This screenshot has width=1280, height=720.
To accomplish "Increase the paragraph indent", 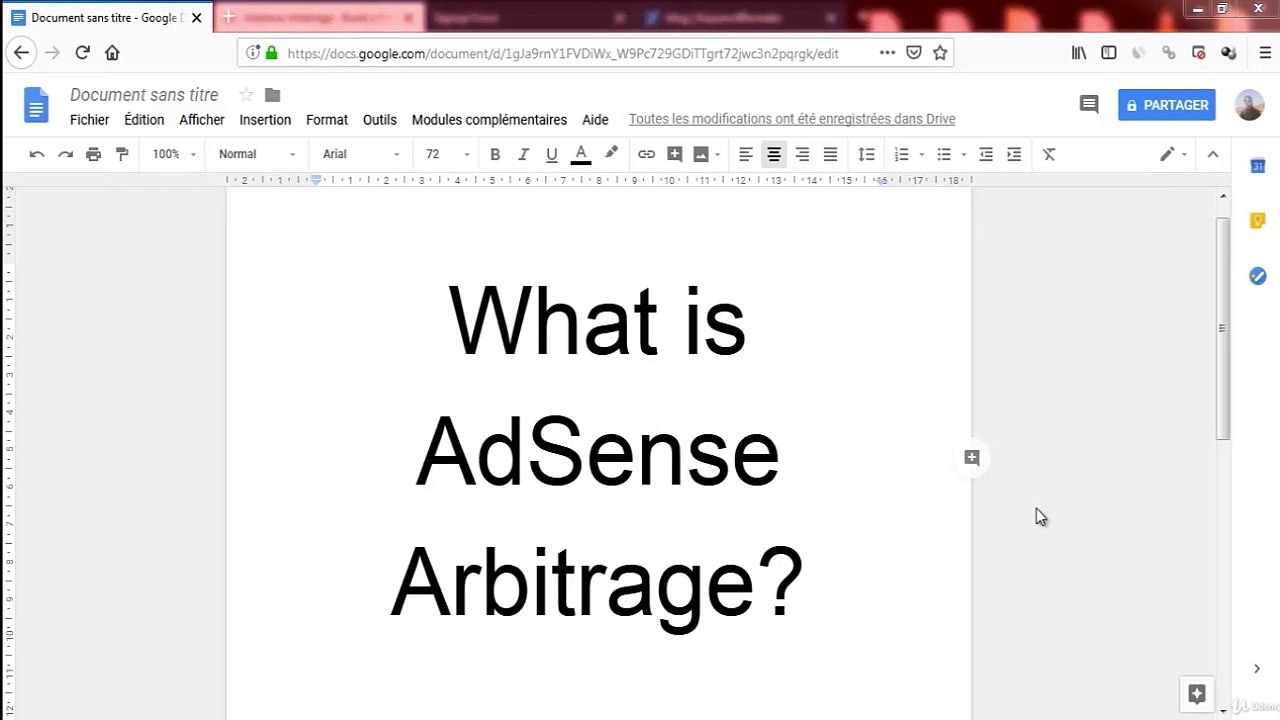I will point(1014,154).
